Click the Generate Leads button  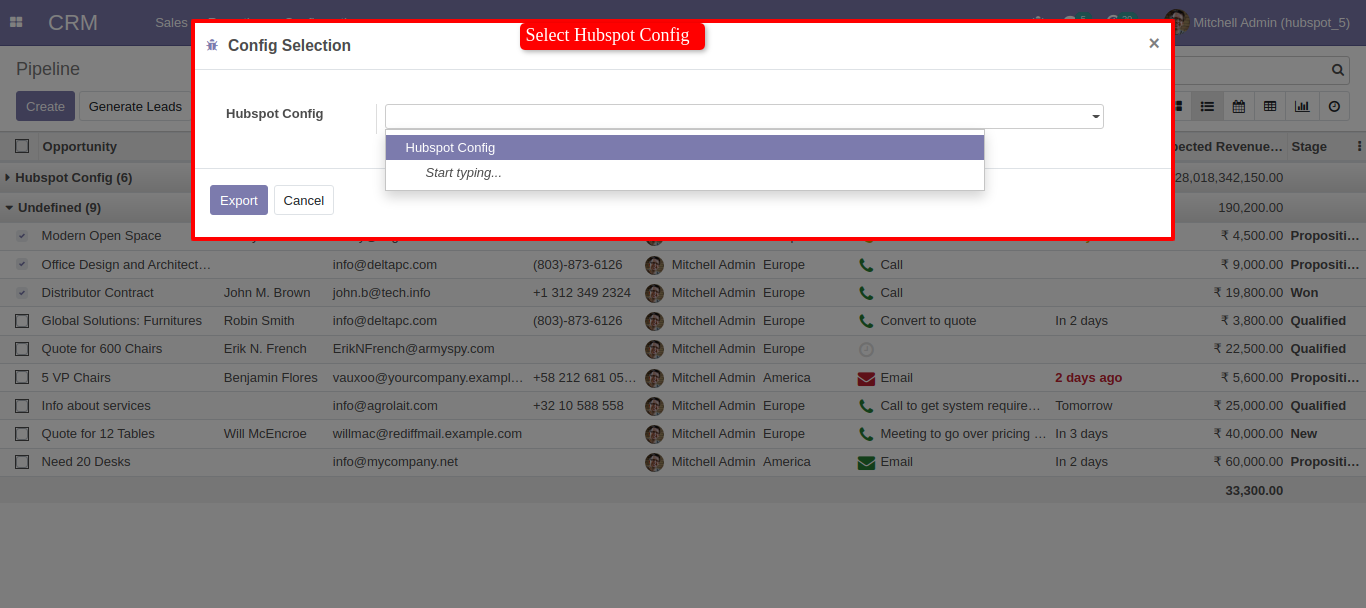click(135, 106)
